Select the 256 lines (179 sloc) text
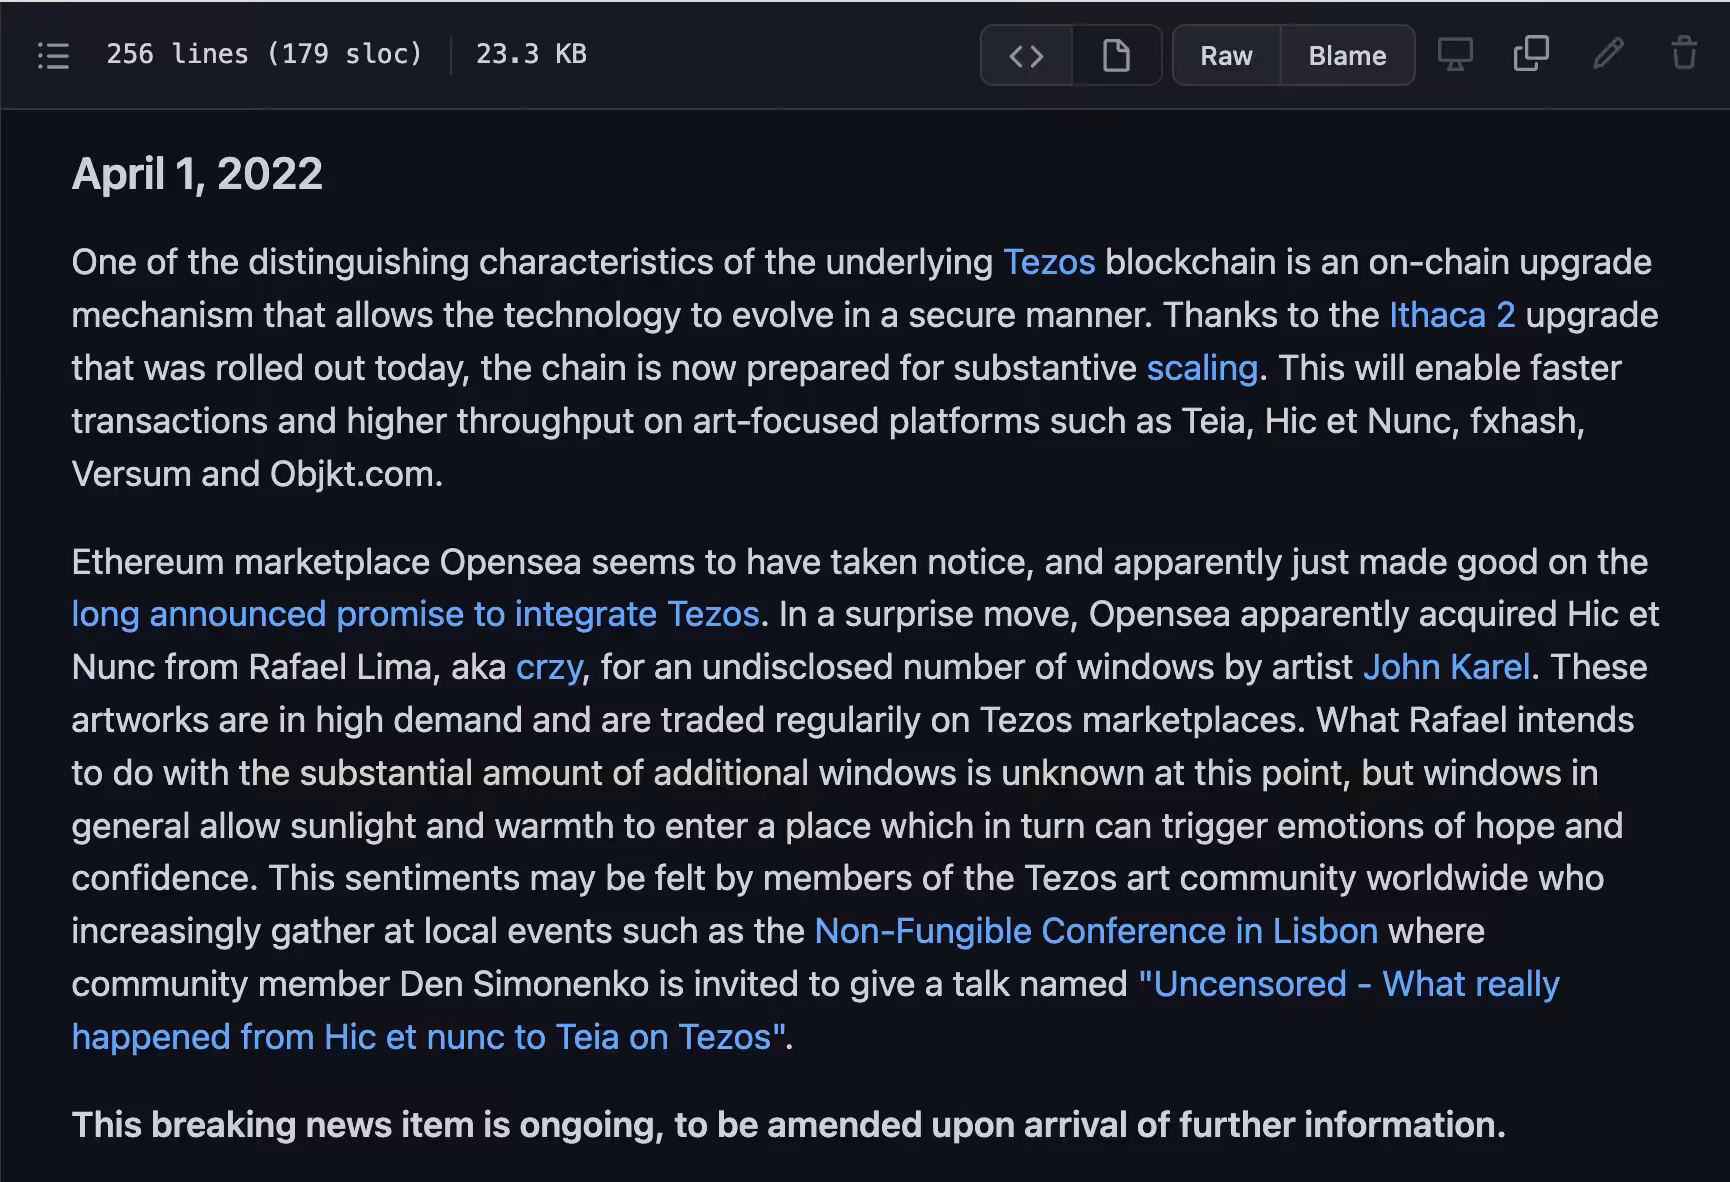This screenshot has height=1182, width=1730. 265,54
